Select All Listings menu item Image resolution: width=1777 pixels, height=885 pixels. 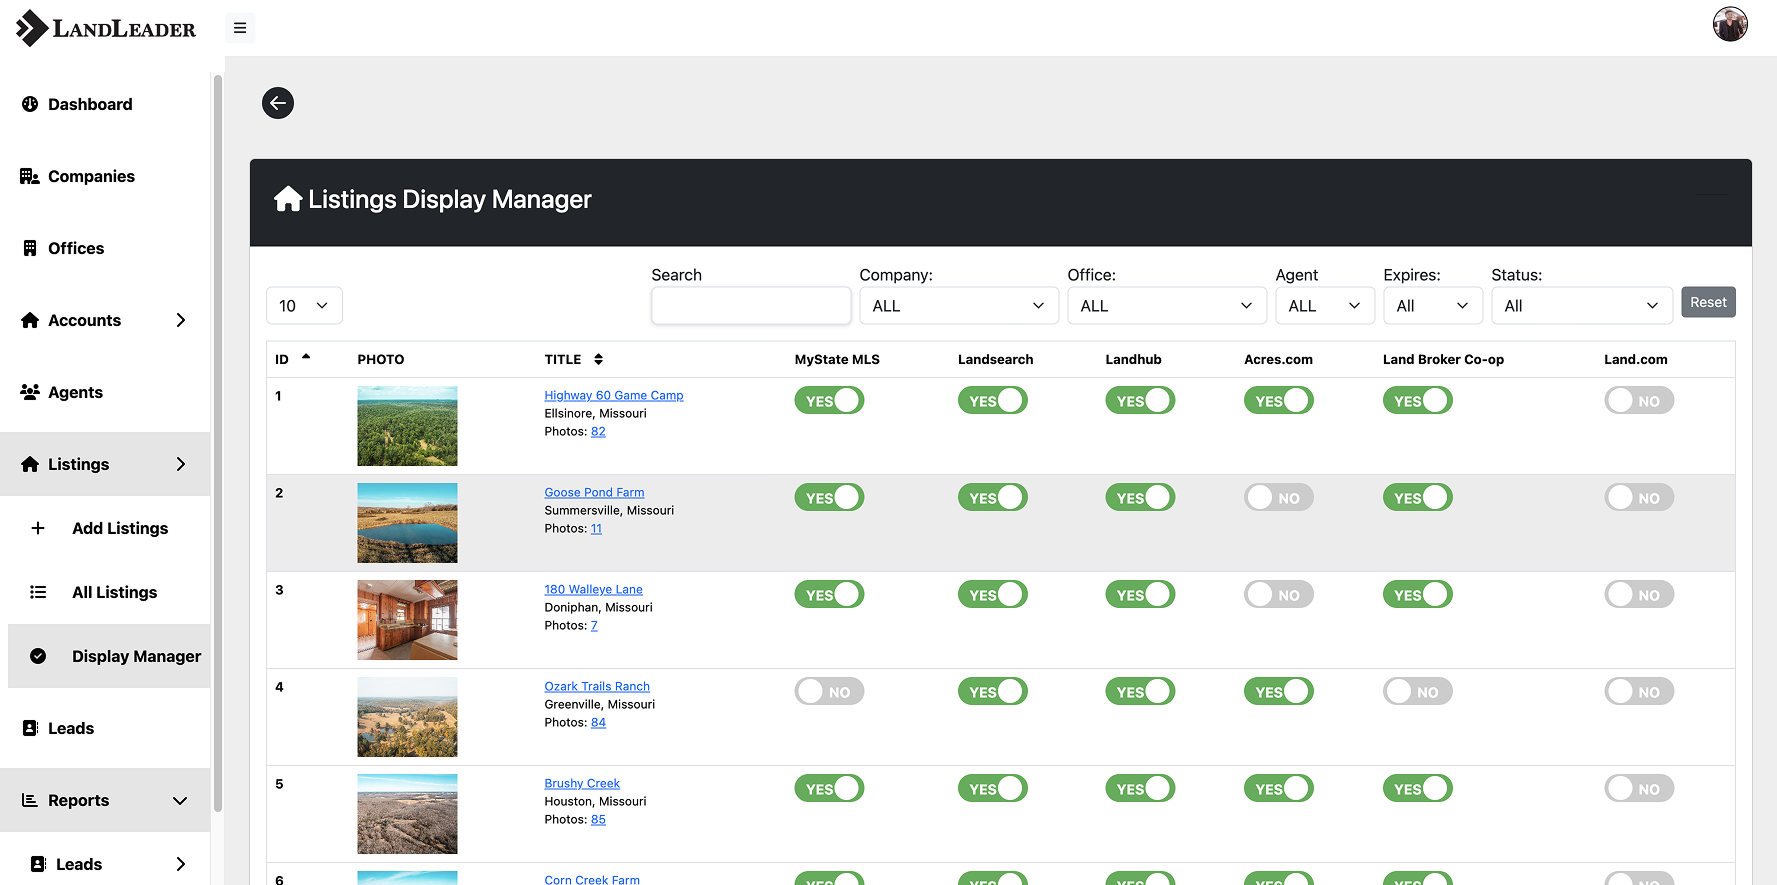click(x=115, y=592)
